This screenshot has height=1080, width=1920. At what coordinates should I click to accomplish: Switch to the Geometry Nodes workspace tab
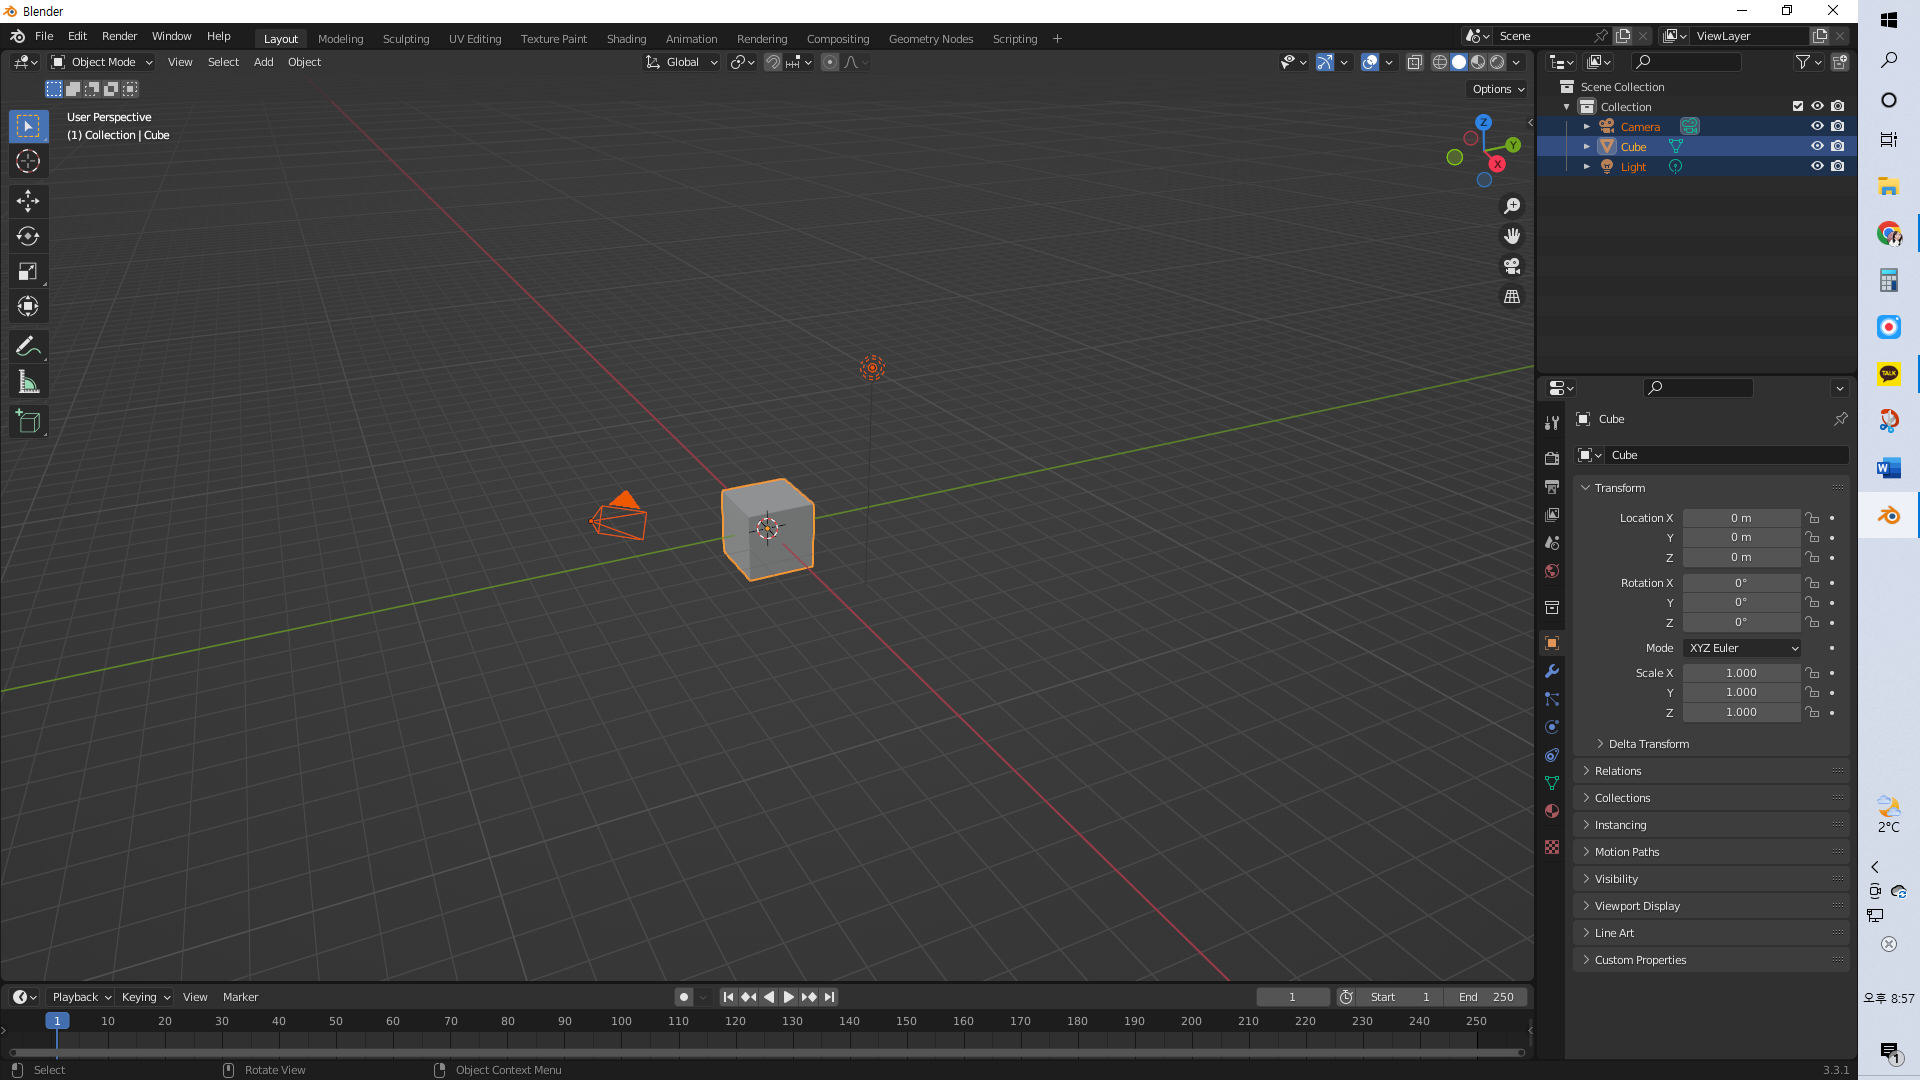click(930, 39)
